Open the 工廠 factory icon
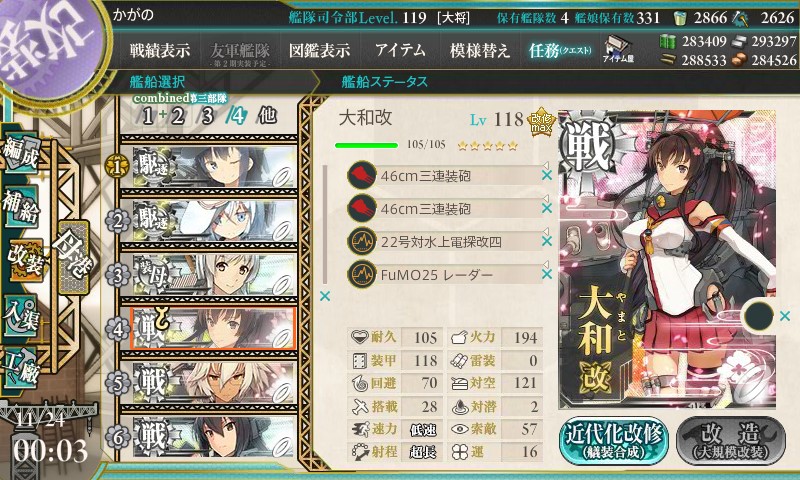 coord(21,367)
